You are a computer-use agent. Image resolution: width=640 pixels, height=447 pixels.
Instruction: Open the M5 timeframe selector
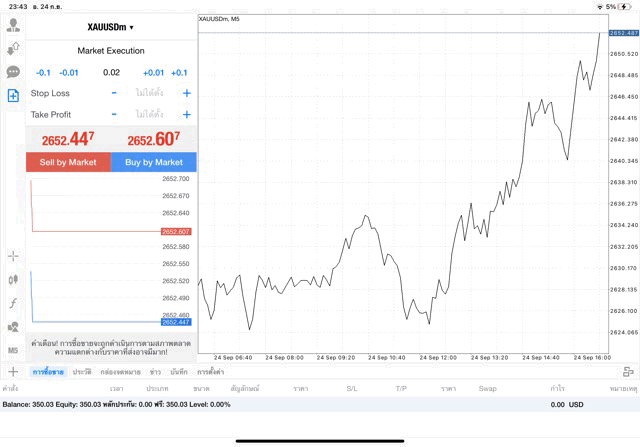[x=13, y=351]
